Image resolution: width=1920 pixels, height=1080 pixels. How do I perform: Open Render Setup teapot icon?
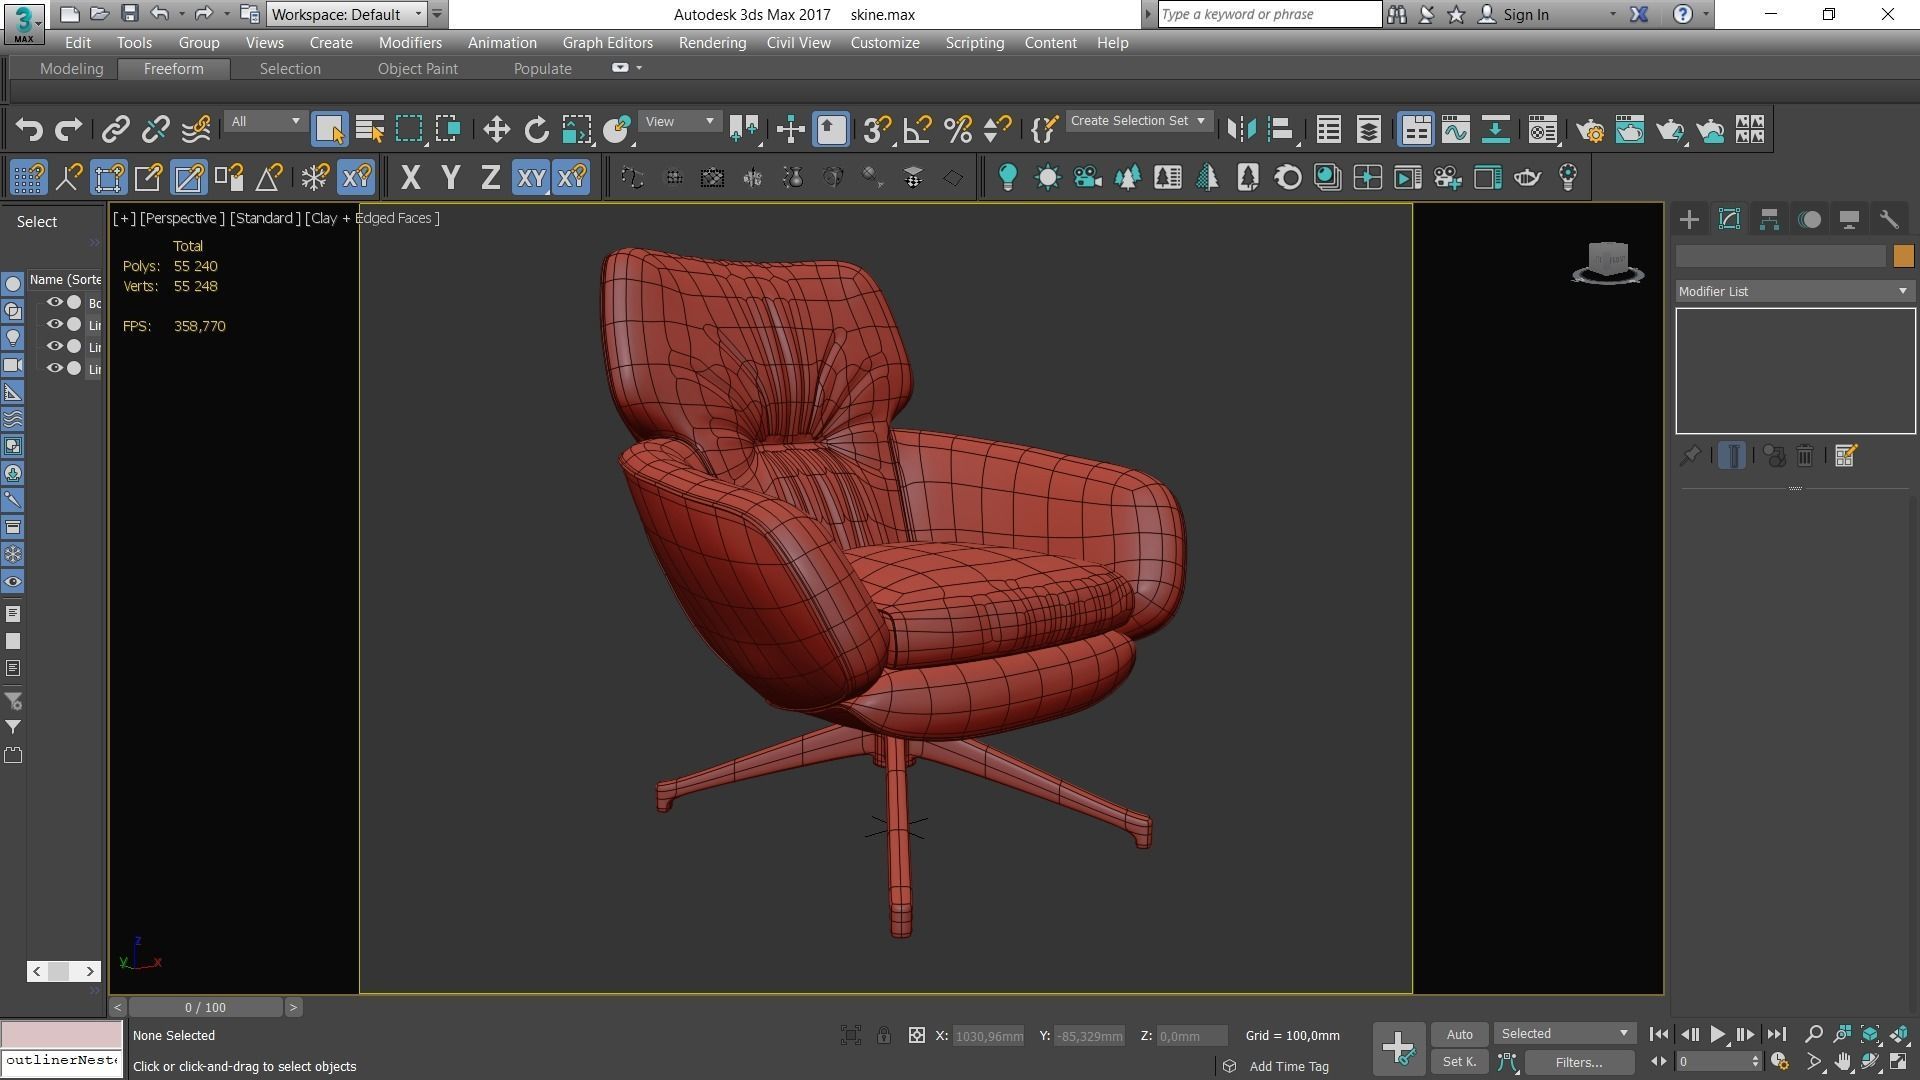coord(1589,129)
